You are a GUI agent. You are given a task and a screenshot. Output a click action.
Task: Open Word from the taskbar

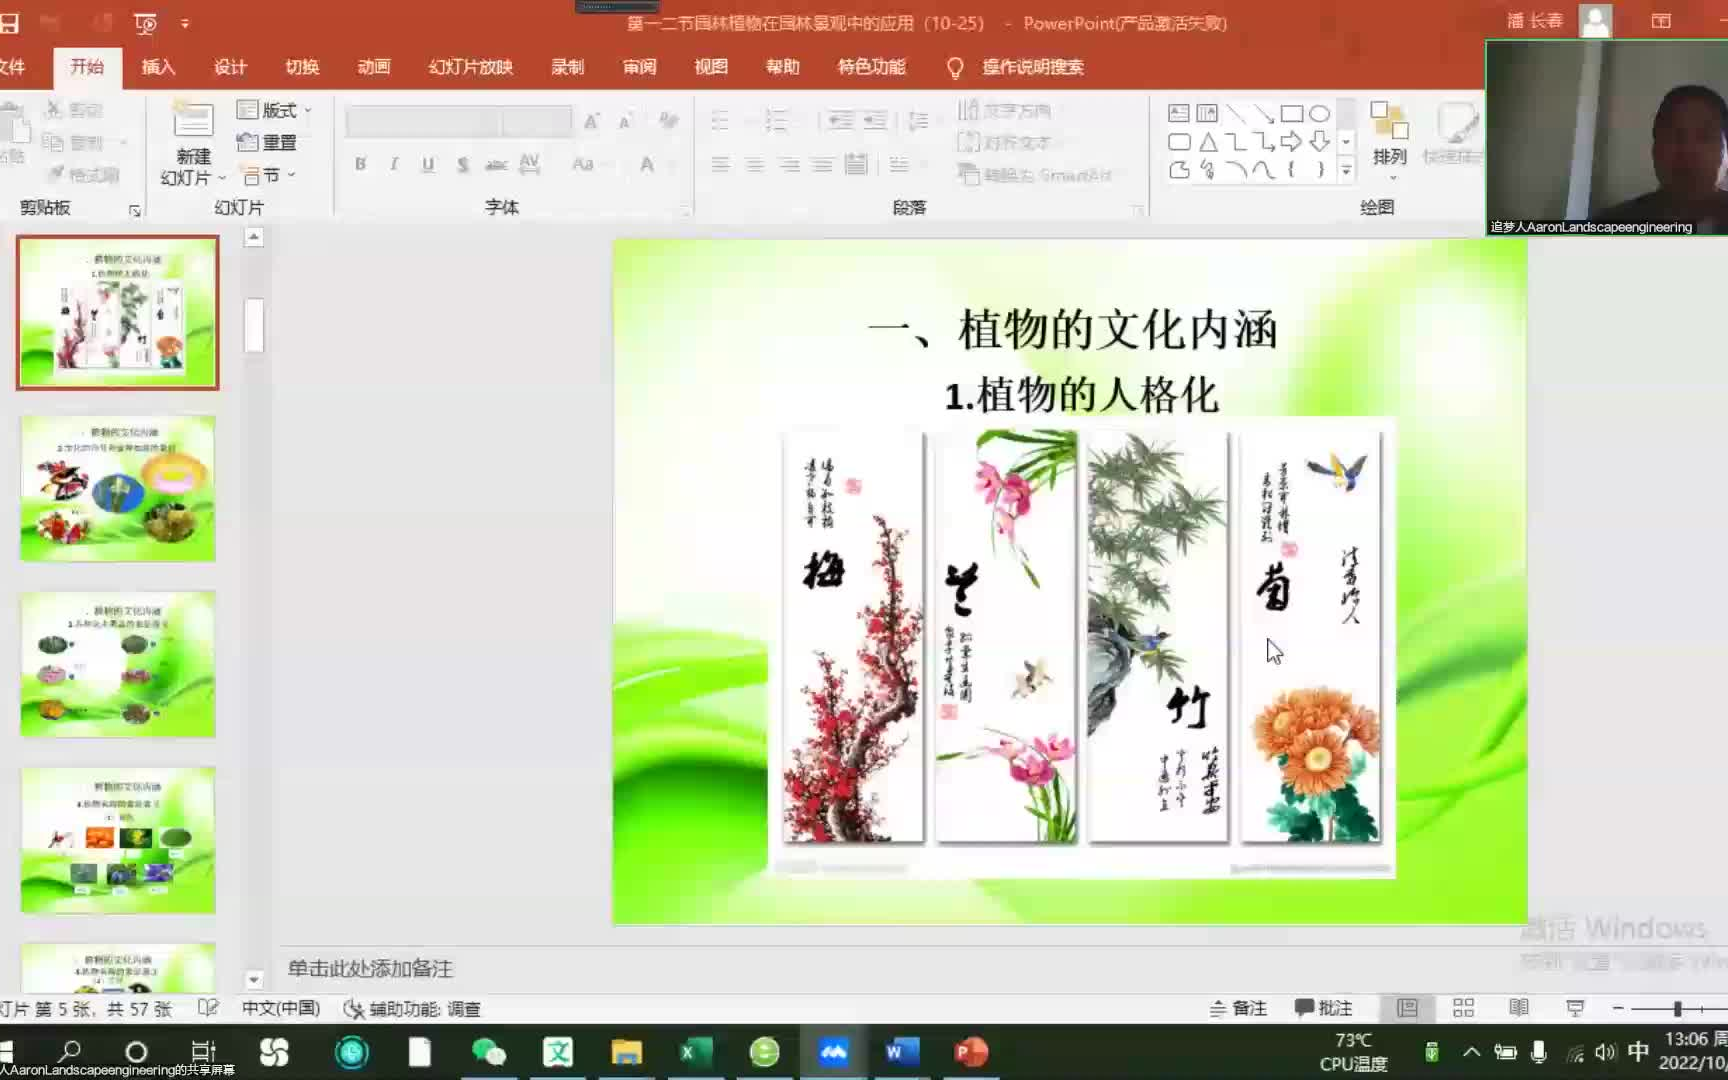click(901, 1052)
